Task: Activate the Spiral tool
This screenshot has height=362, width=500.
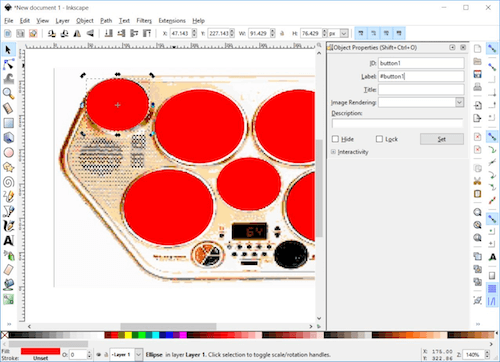Action: [9, 182]
